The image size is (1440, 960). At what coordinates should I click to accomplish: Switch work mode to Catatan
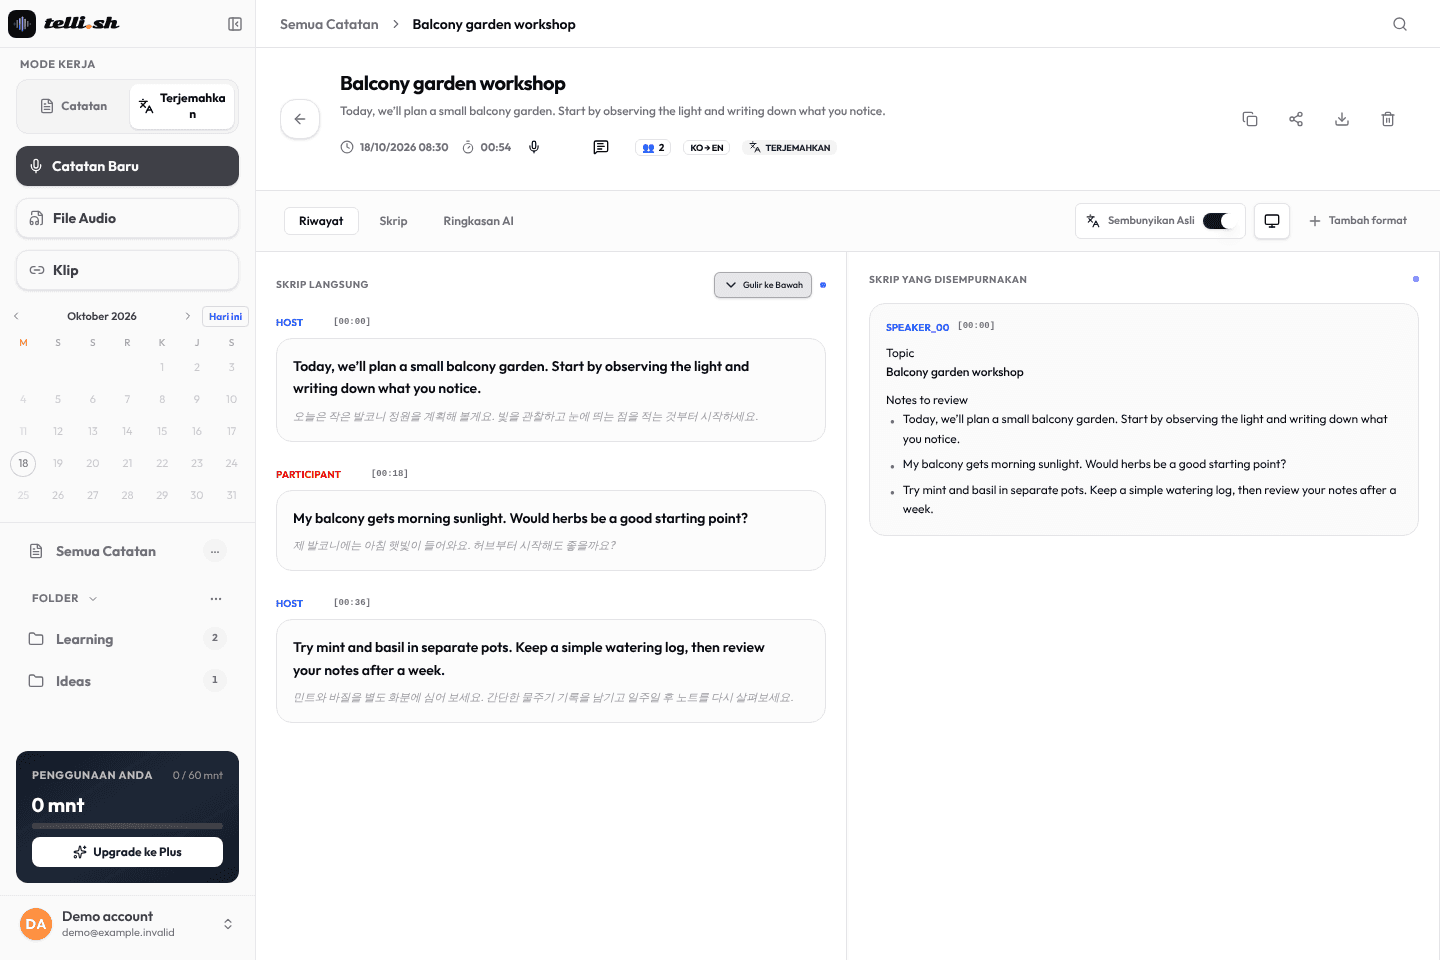[73, 106]
